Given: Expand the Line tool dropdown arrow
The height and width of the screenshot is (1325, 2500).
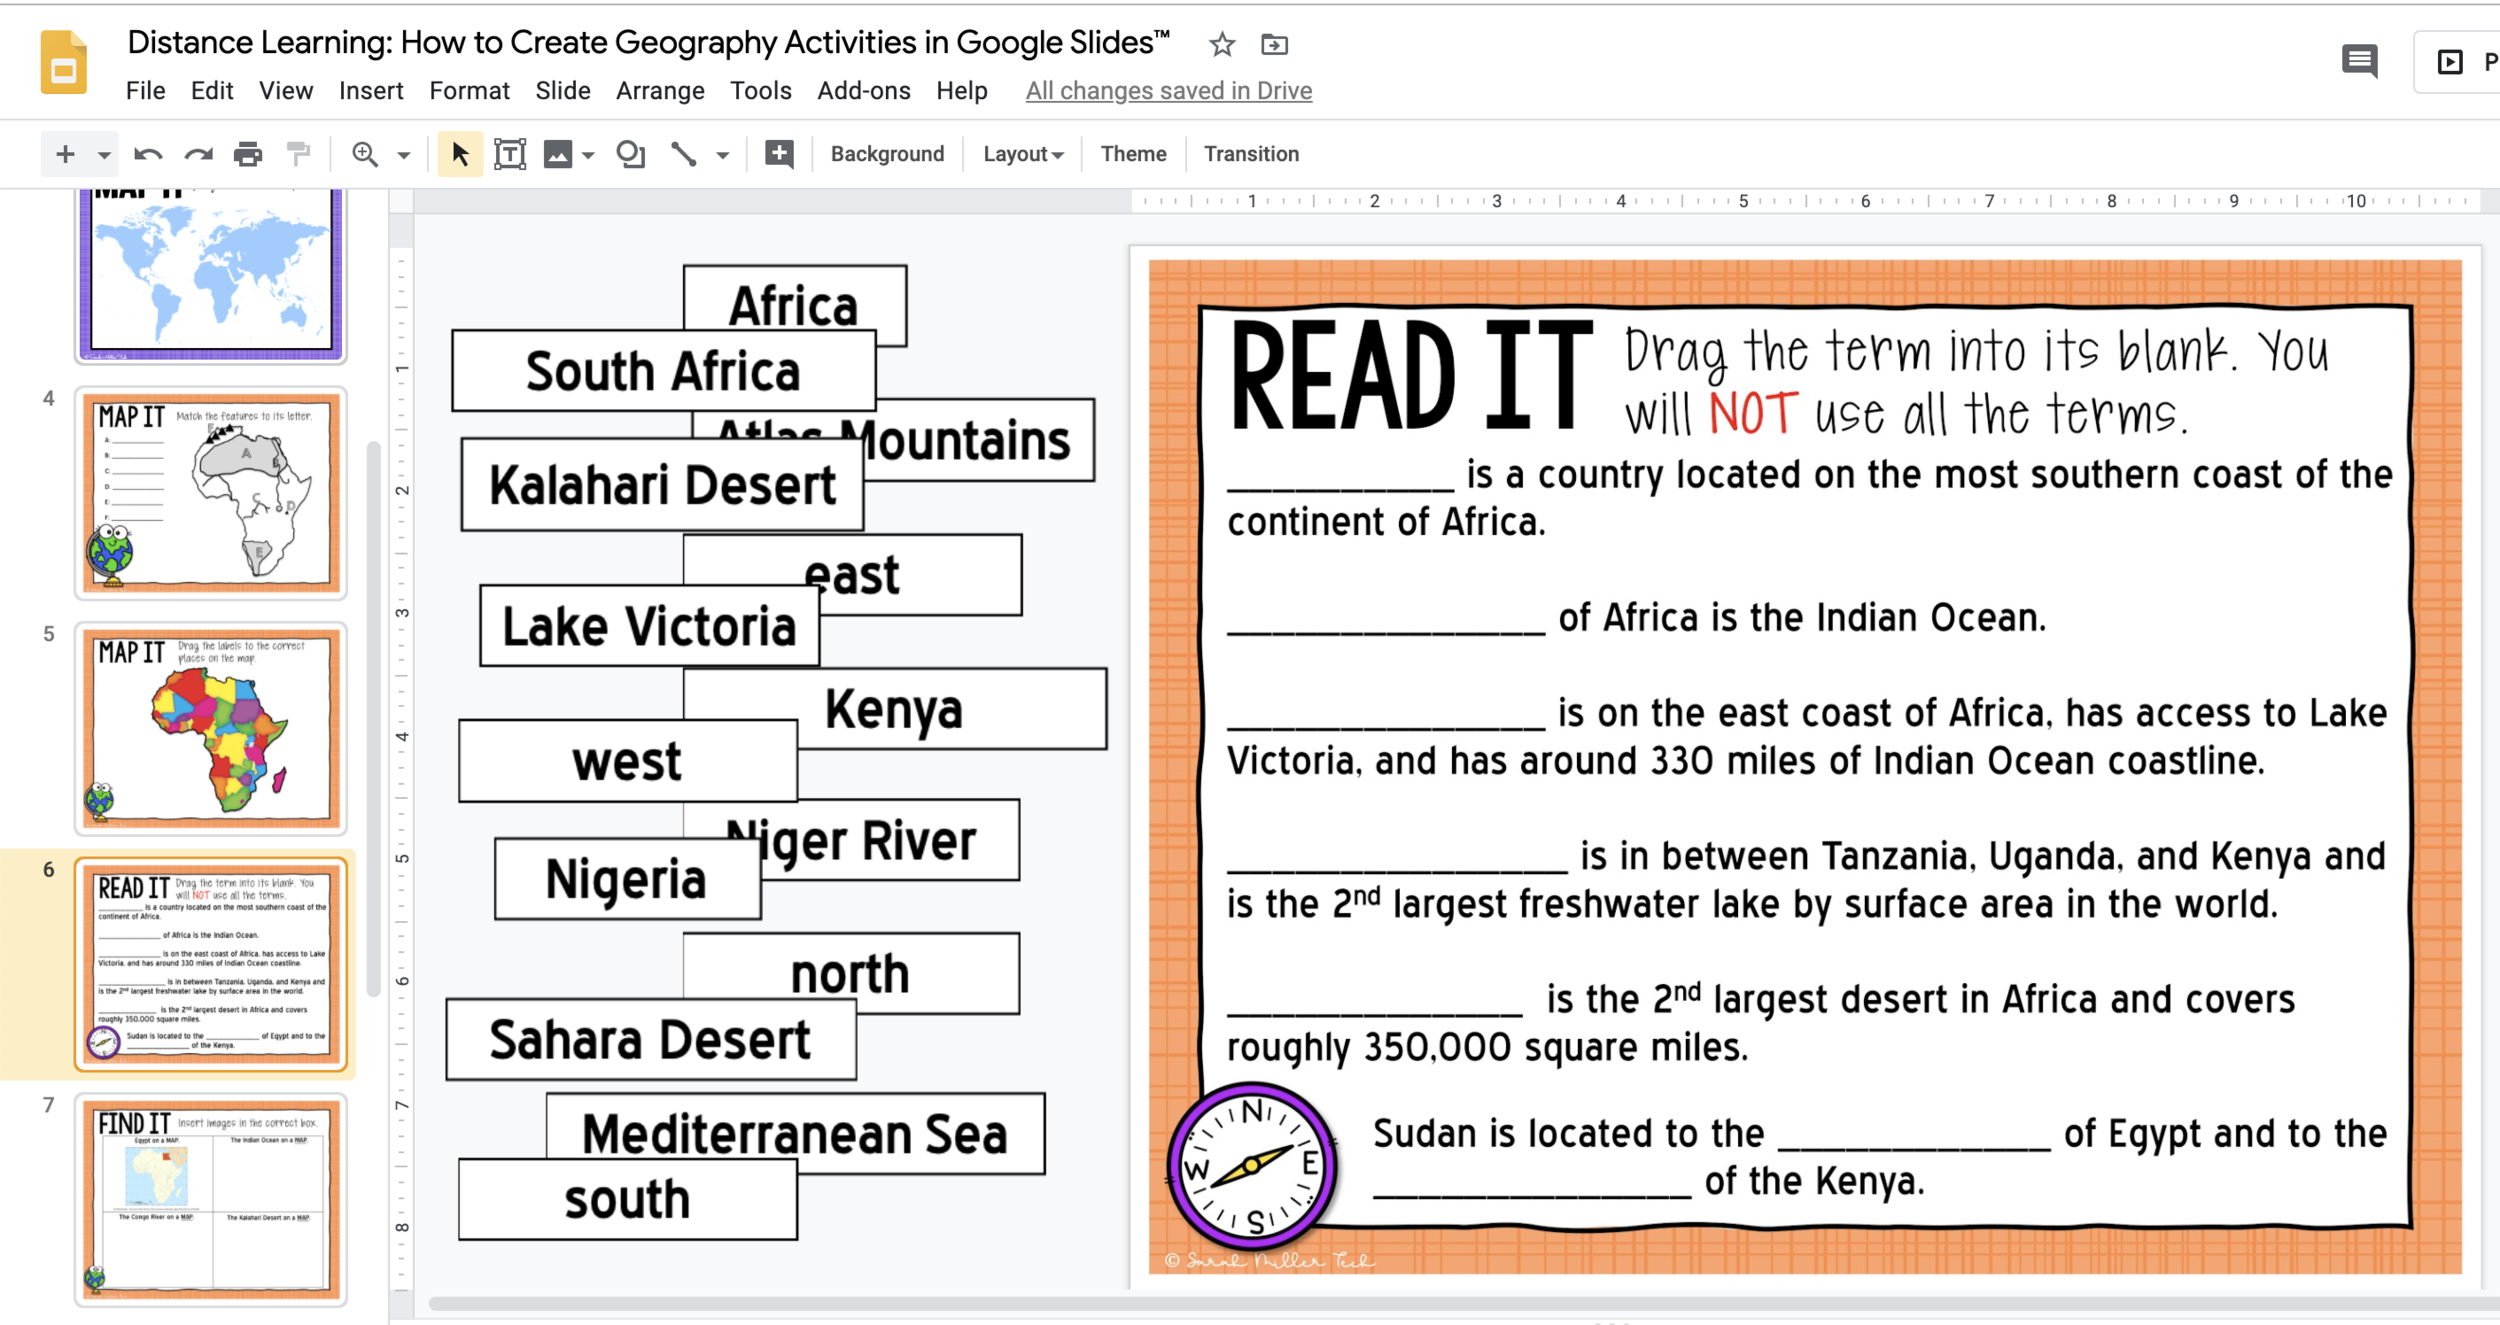Looking at the screenshot, I should (722, 155).
